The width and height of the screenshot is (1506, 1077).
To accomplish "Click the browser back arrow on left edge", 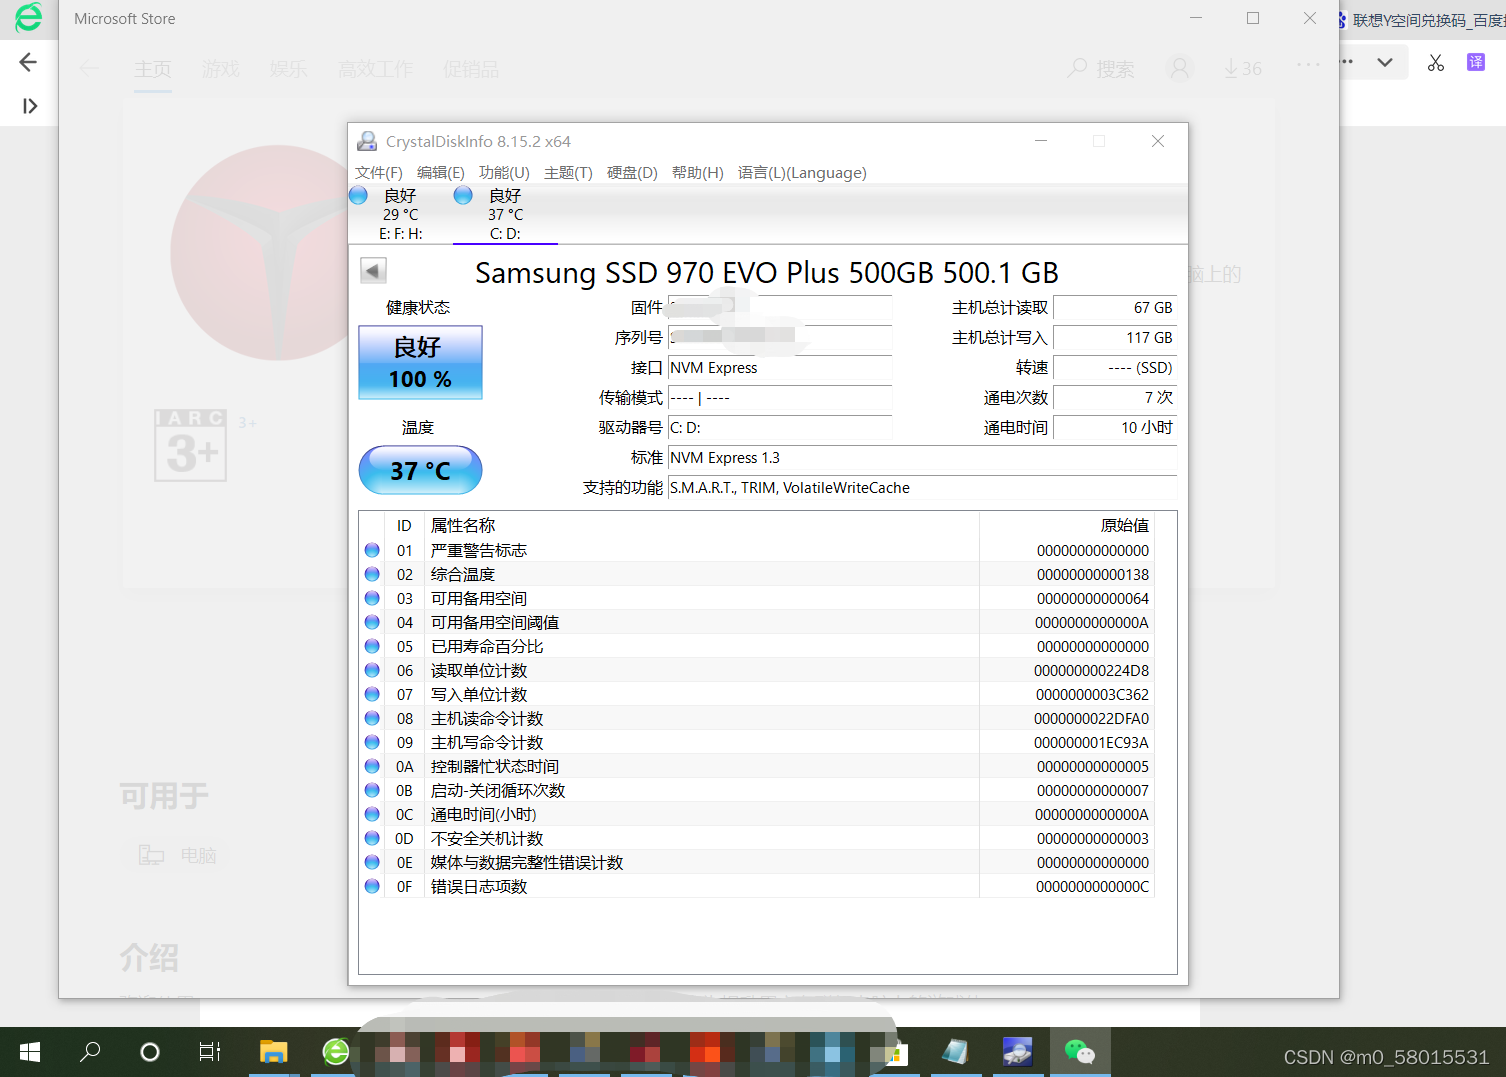I will tap(28, 62).
